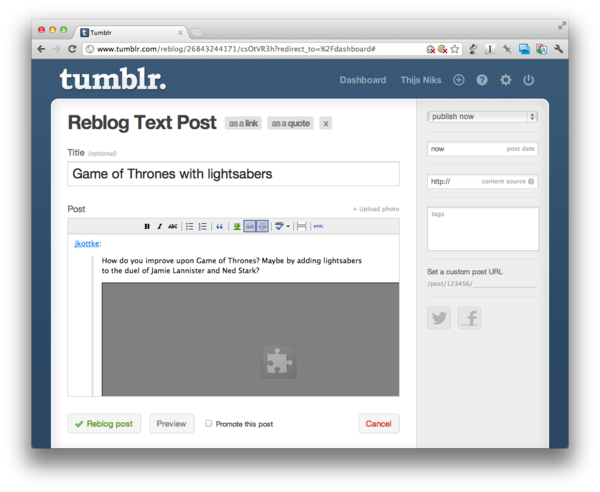This screenshot has width=600, height=492.
Task: Select the Tumblr browser tab
Action: pos(130,33)
